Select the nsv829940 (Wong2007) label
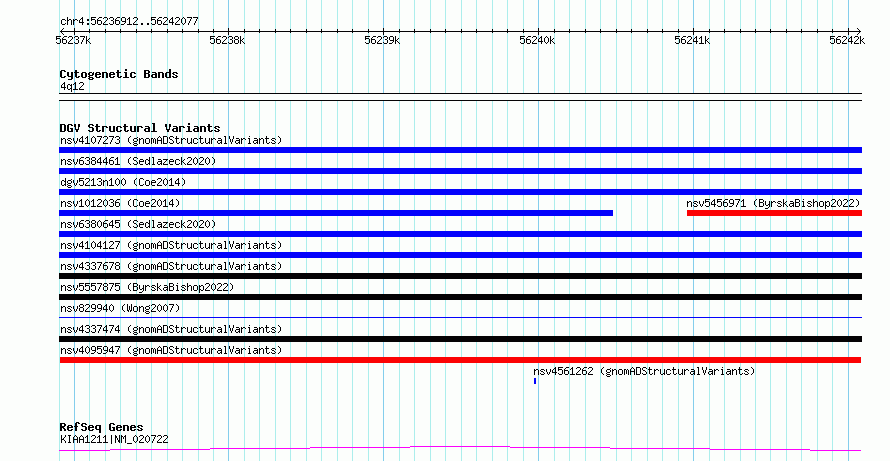 click(x=120, y=308)
